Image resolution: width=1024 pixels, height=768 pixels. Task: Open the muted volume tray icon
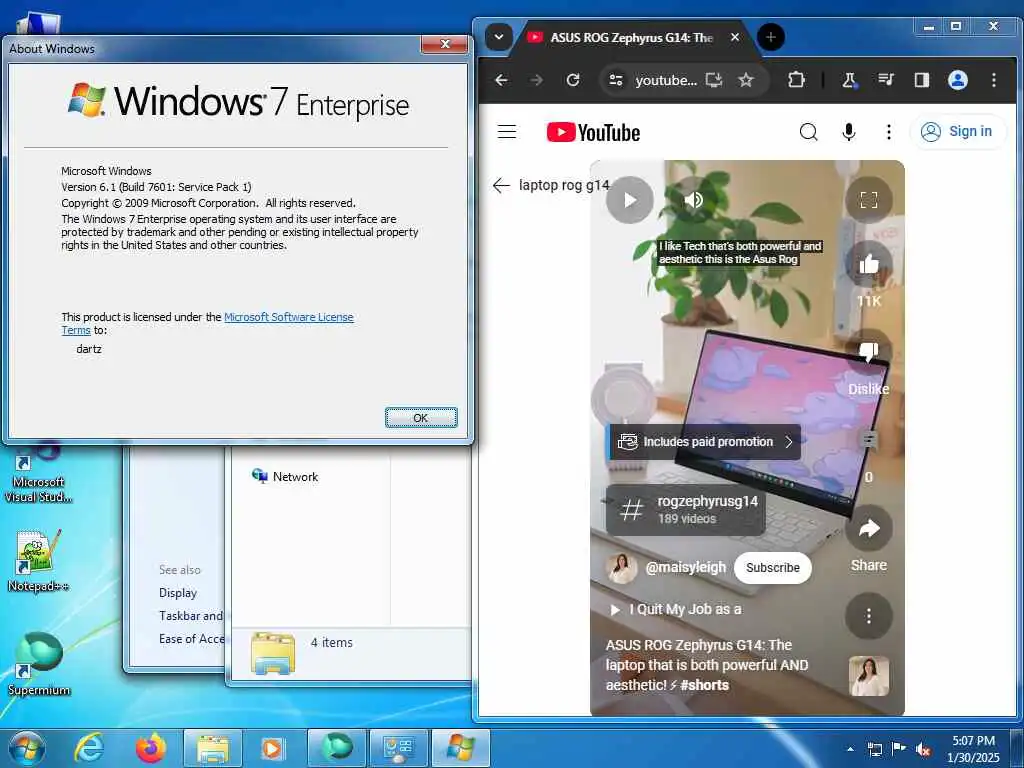[x=923, y=749]
